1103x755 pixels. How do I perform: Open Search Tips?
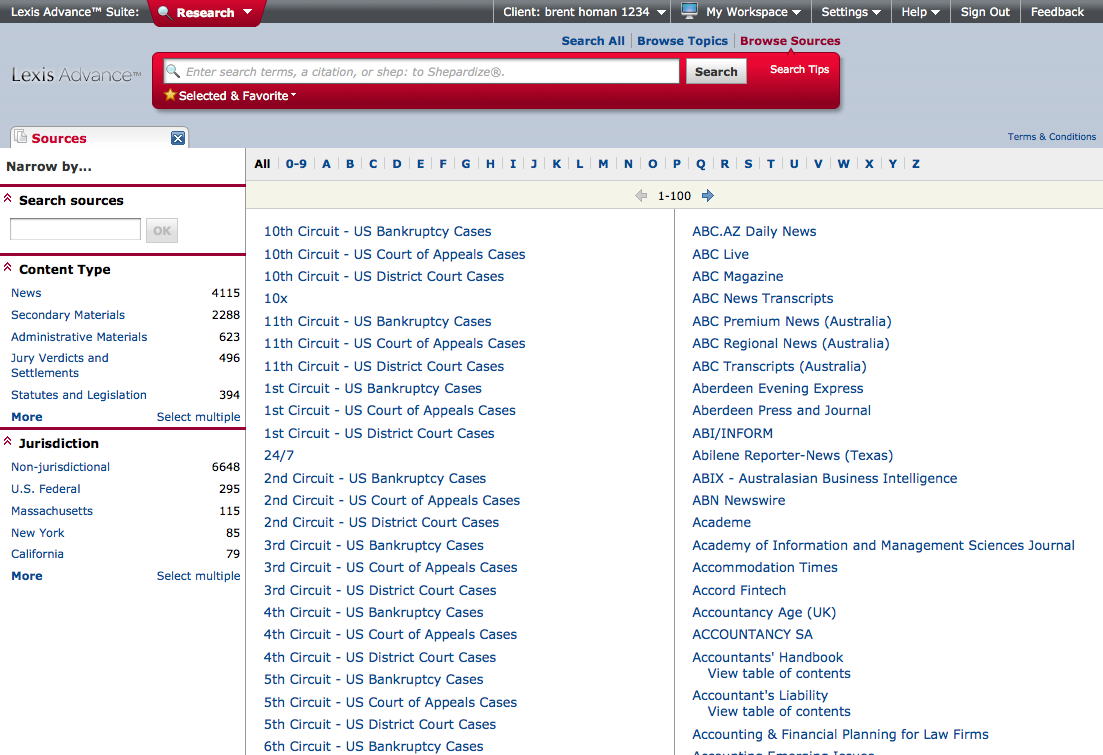799,69
